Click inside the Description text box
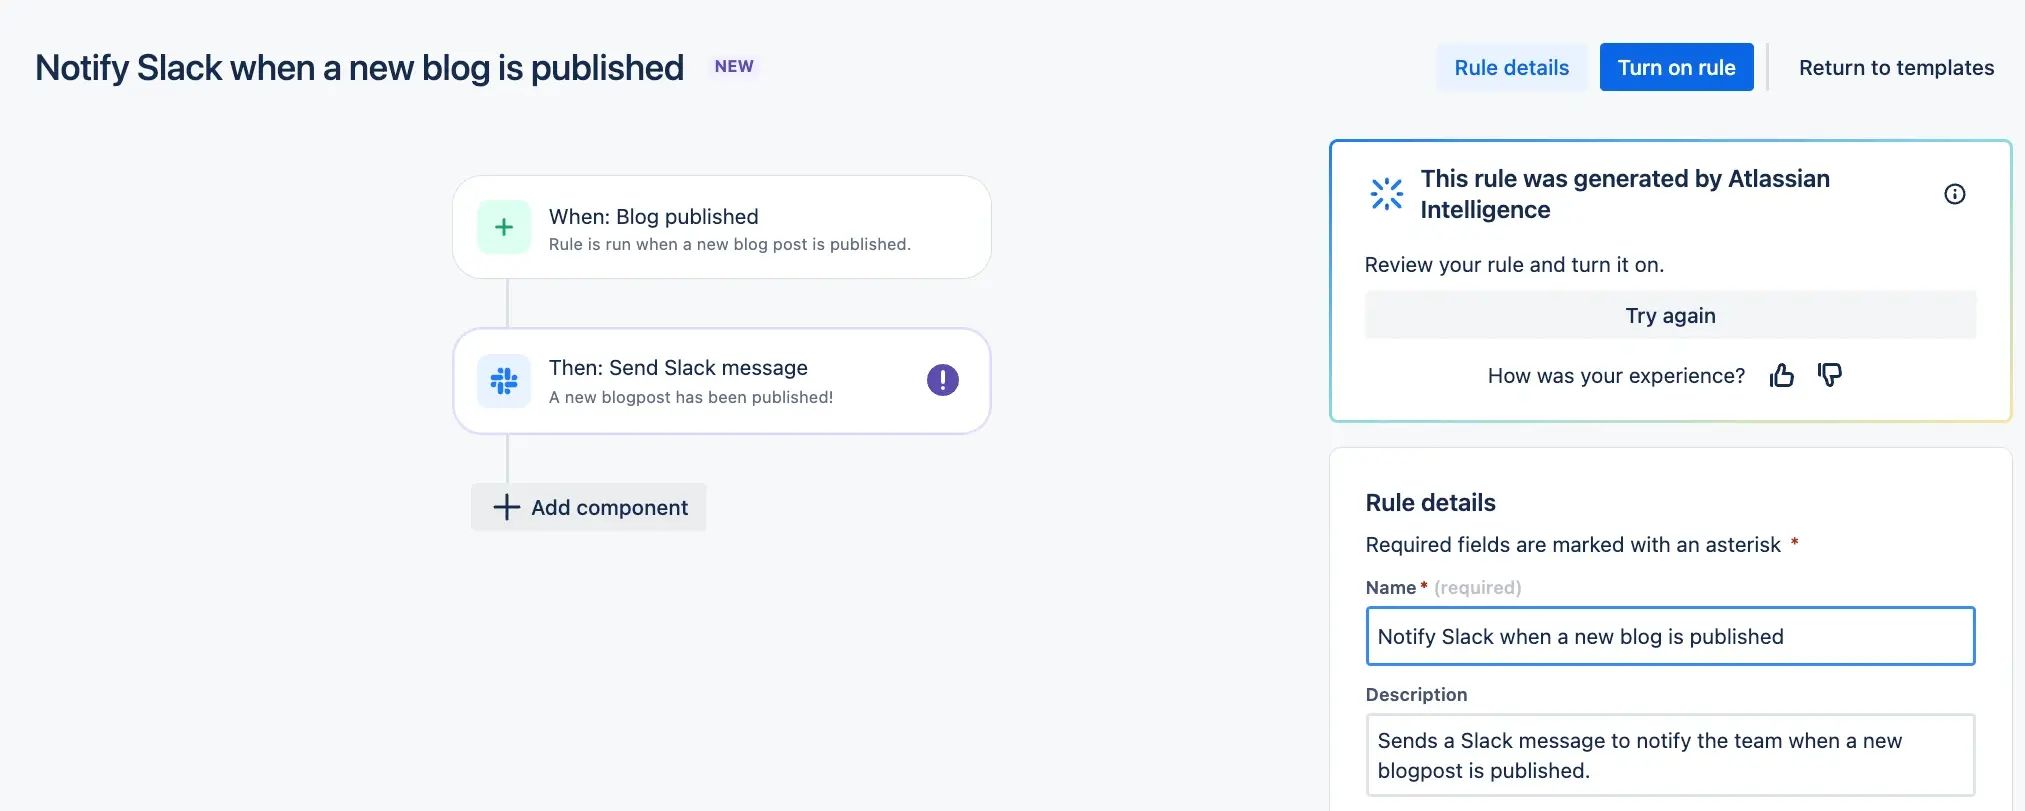 click(x=1670, y=755)
